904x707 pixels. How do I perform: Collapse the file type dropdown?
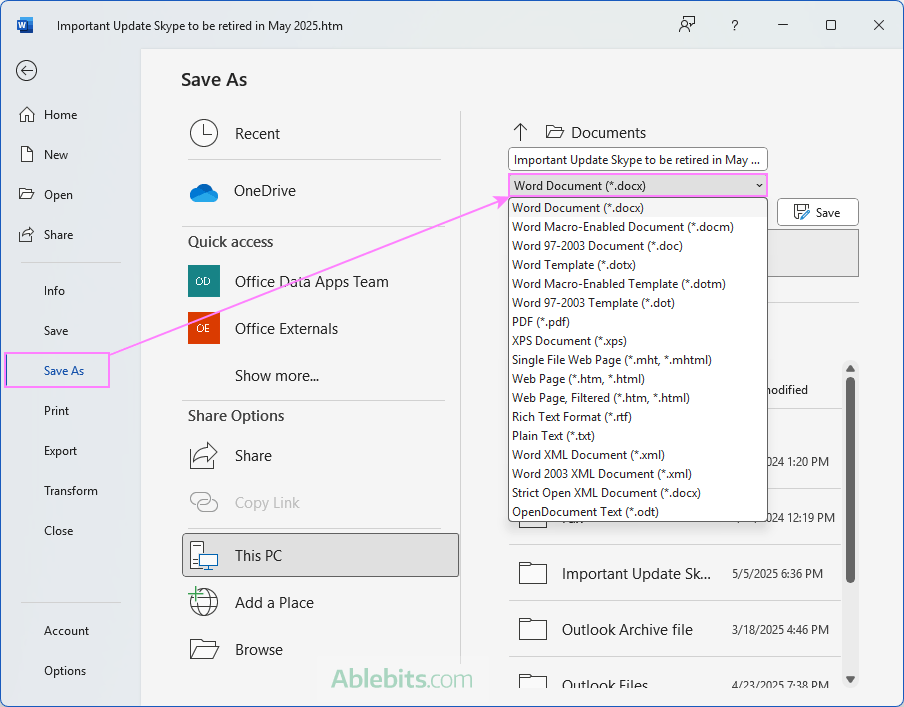[759, 186]
